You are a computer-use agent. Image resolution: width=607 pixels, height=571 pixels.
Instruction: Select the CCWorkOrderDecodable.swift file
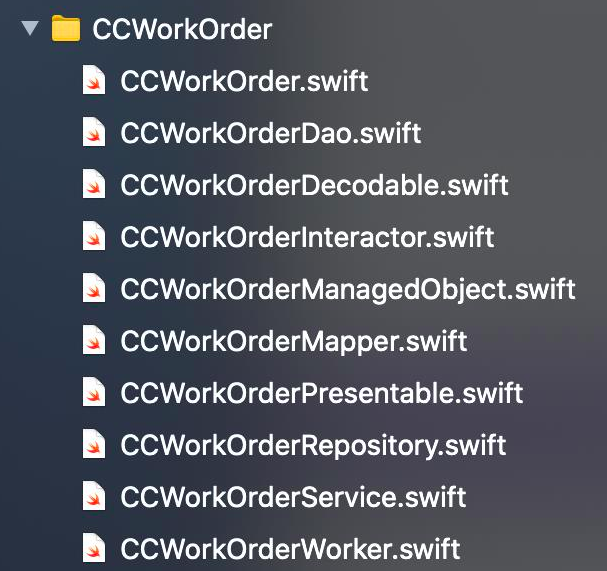(314, 185)
